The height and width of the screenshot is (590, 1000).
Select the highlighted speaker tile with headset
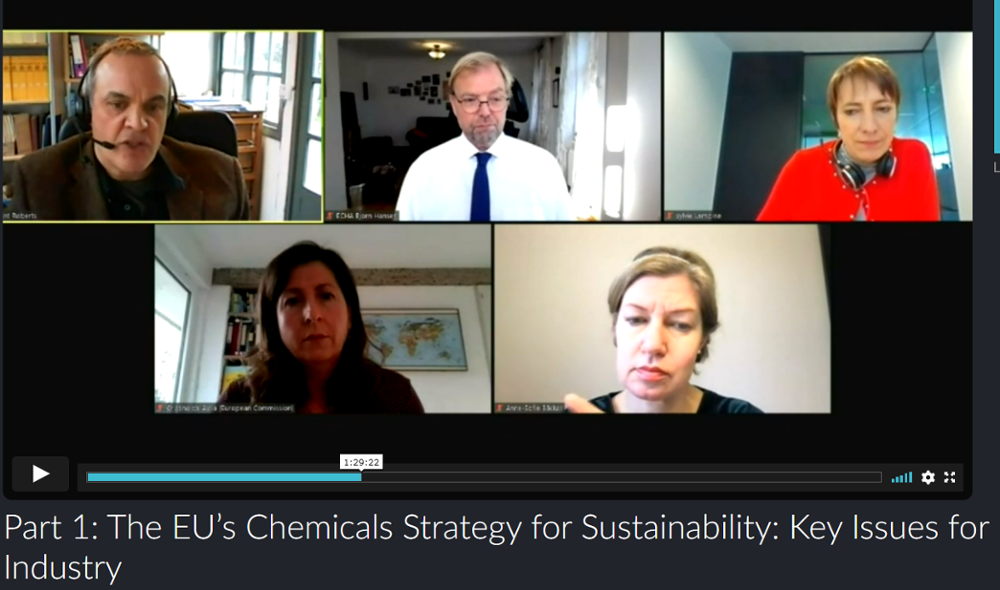[x=163, y=126]
